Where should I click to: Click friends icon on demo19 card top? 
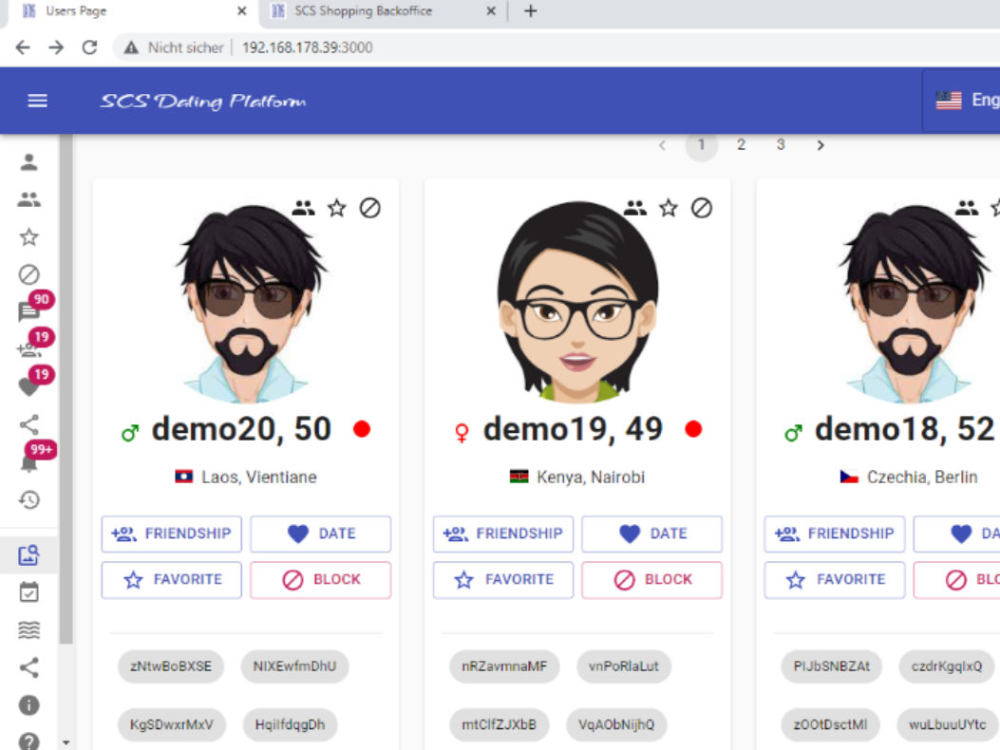[635, 208]
